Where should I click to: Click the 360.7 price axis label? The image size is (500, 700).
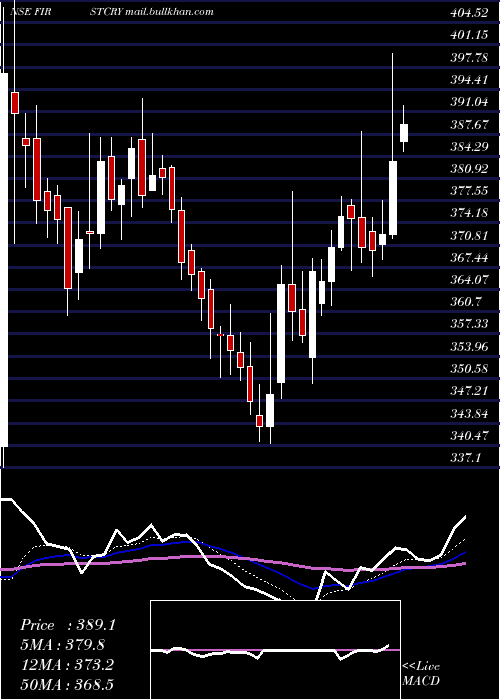click(466, 302)
